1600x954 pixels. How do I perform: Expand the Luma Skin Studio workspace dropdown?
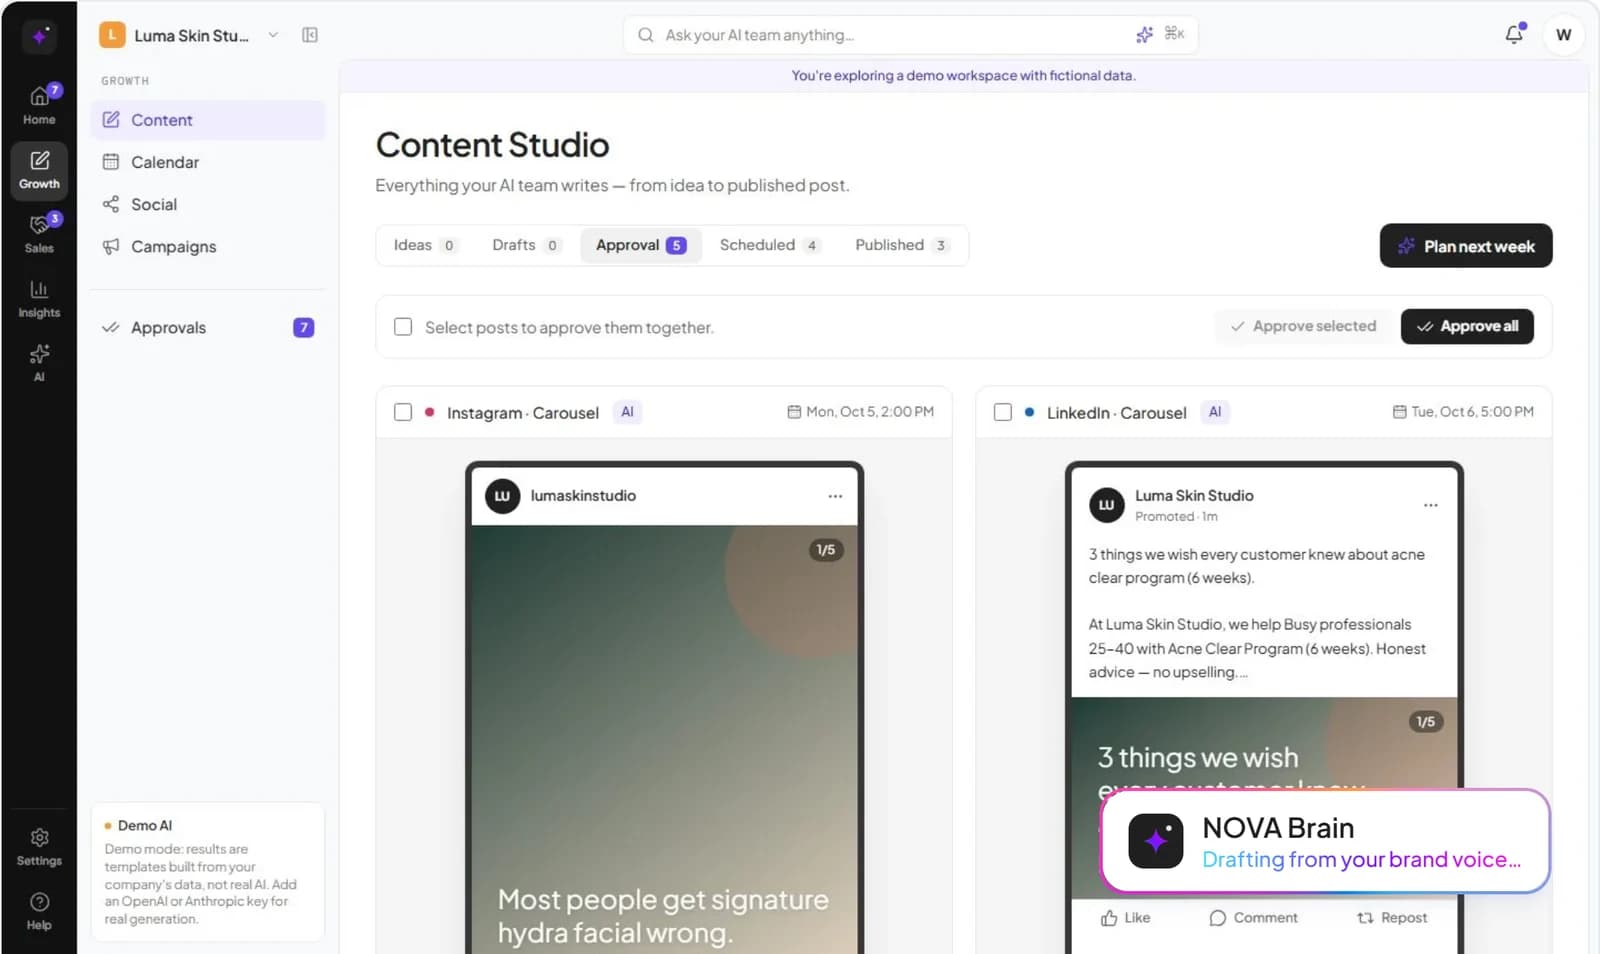(x=189, y=35)
